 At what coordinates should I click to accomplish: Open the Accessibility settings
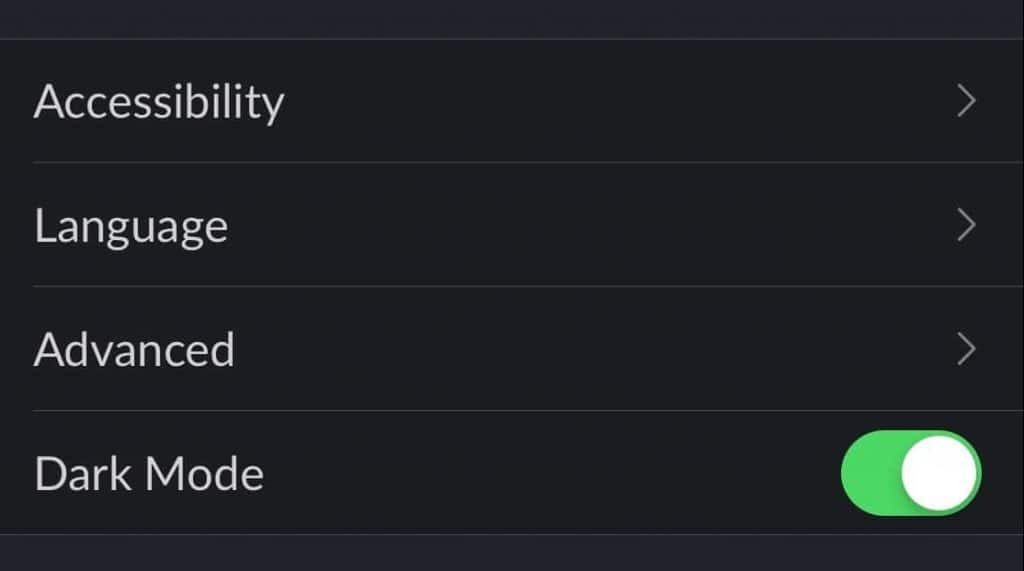pos(158,102)
